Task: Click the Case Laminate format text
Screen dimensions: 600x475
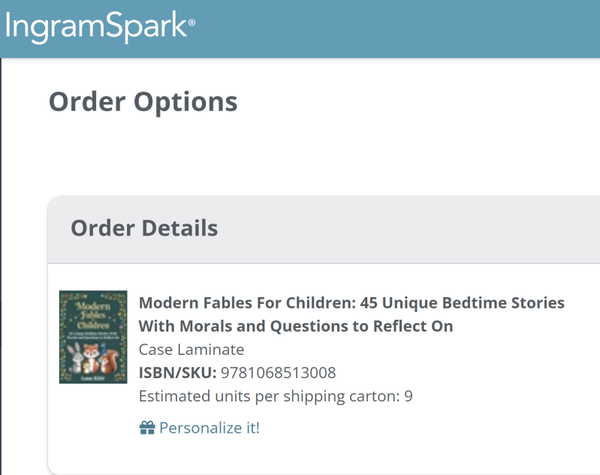Action: pos(191,349)
